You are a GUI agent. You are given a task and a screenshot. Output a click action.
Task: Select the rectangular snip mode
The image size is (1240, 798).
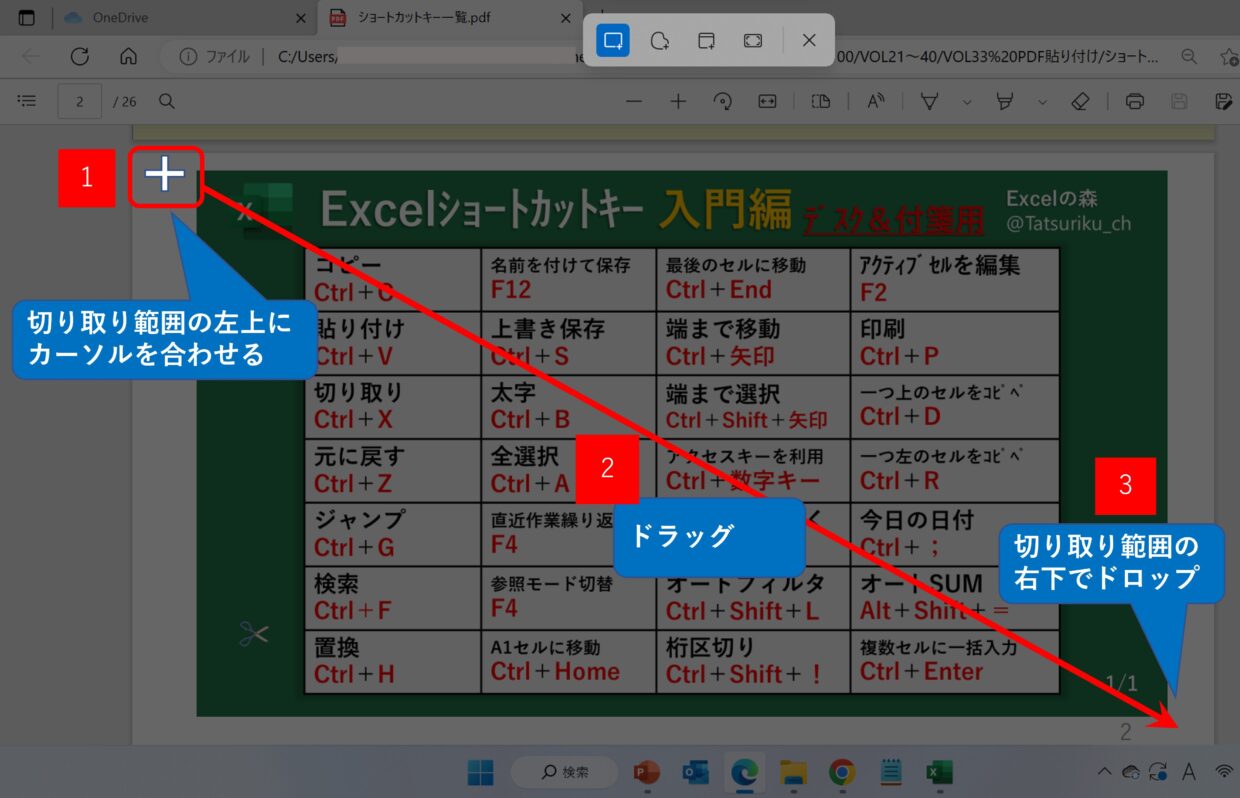tap(613, 40)
